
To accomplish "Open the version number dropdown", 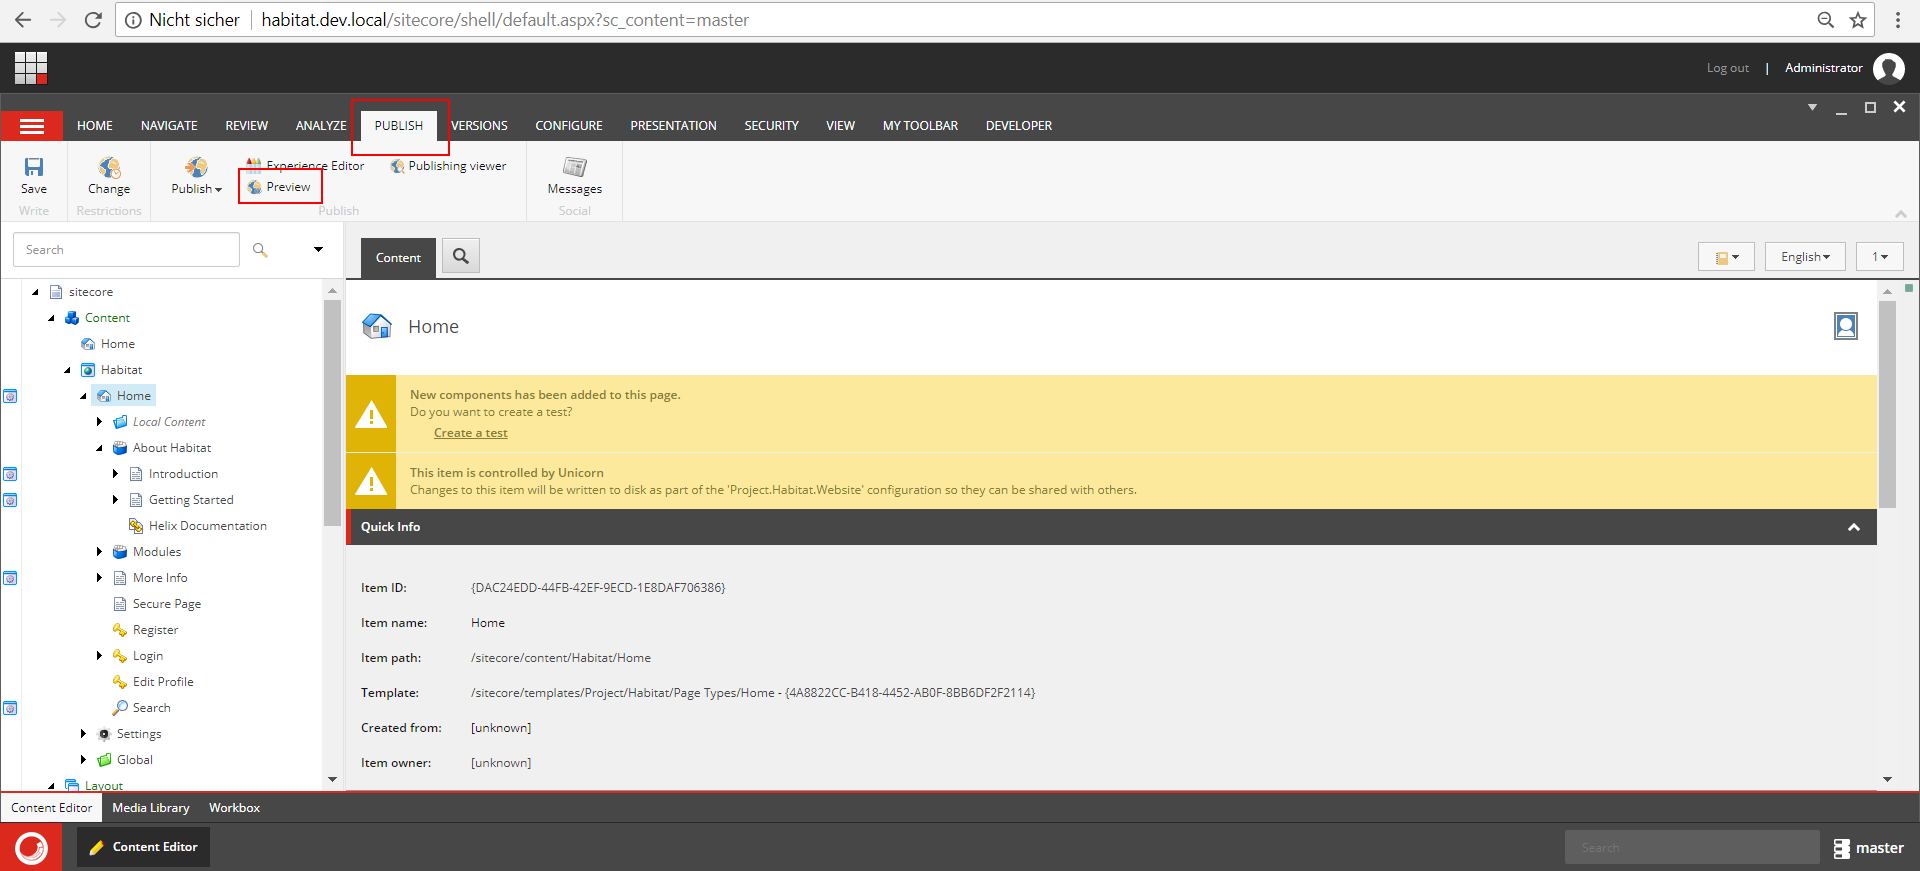I will pyautogui.click(x=1880, y=257).
